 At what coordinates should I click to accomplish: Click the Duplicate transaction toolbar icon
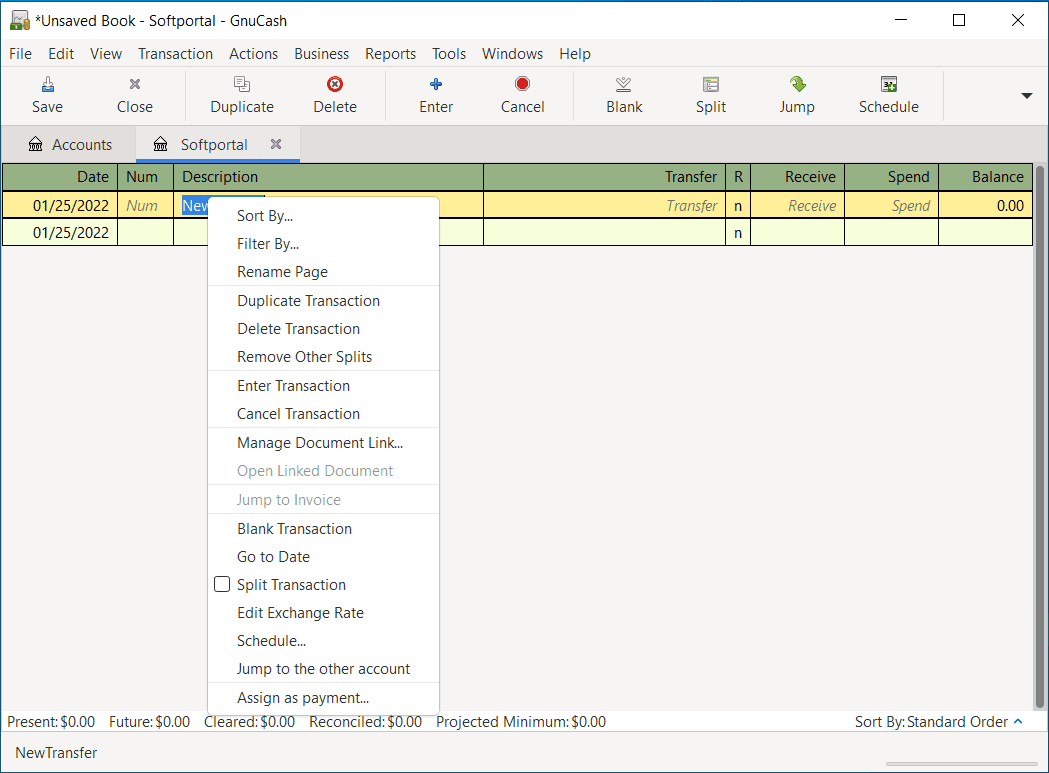tap(242, 84)
